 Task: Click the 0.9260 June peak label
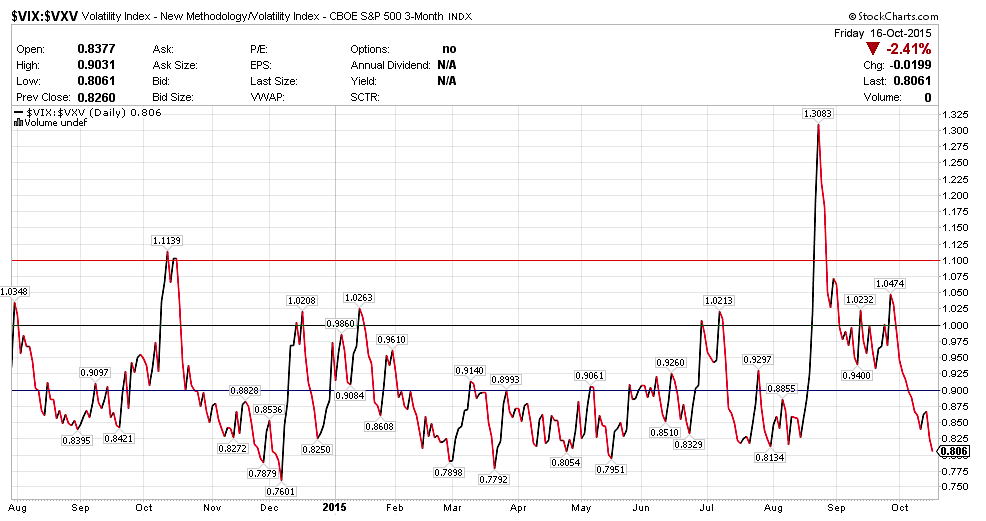[x=670, y=363]
